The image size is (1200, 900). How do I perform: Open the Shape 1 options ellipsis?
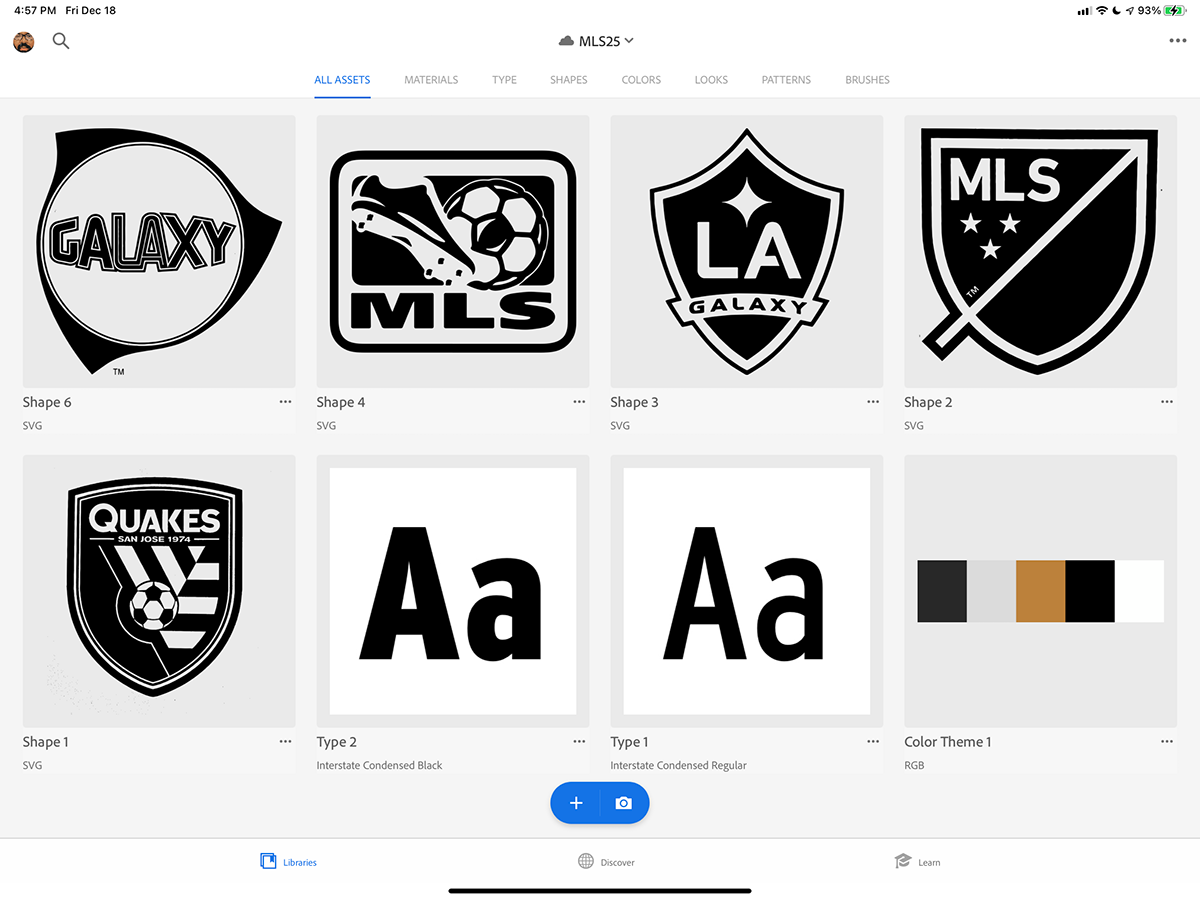285,742
